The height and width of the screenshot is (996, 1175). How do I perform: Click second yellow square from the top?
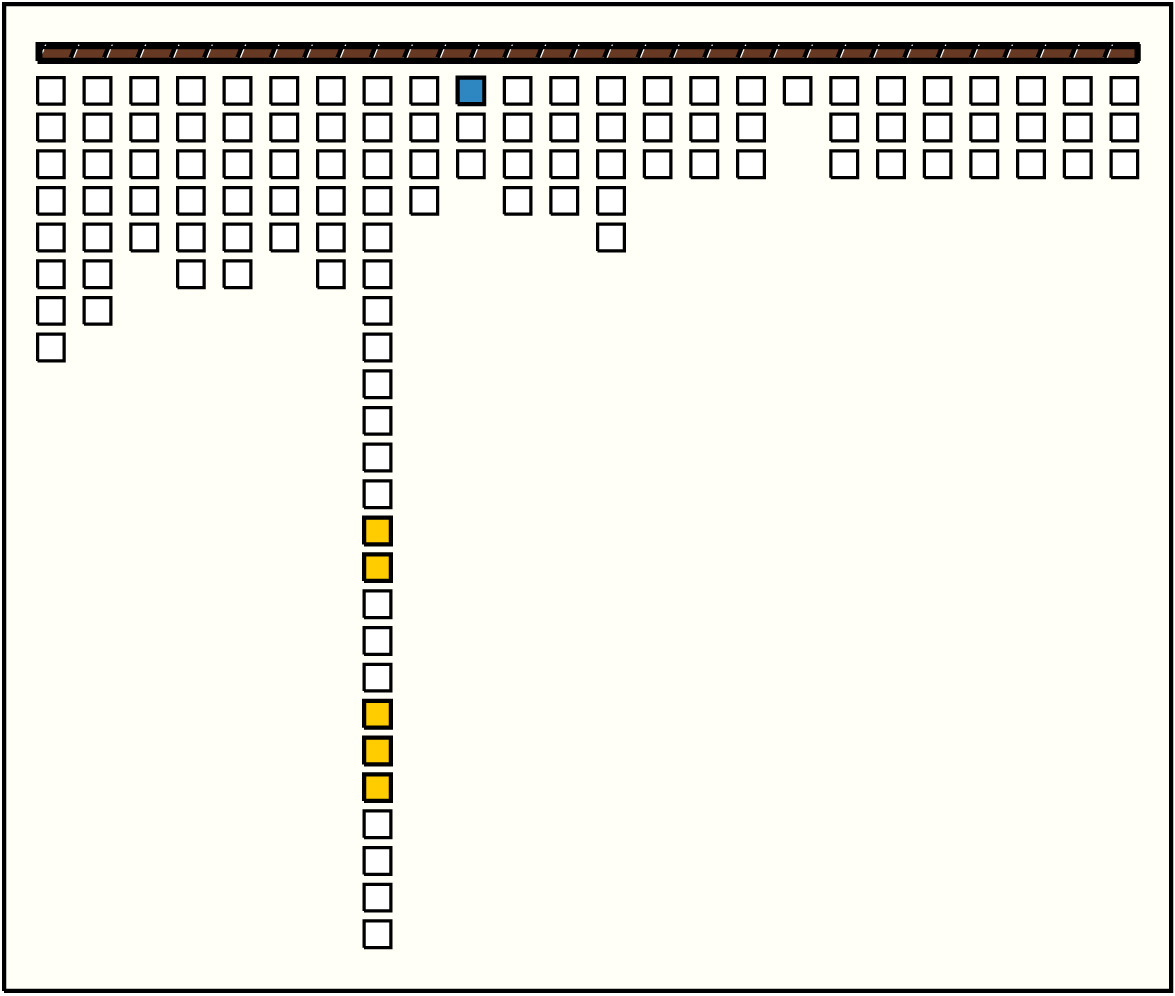[377, 568]
